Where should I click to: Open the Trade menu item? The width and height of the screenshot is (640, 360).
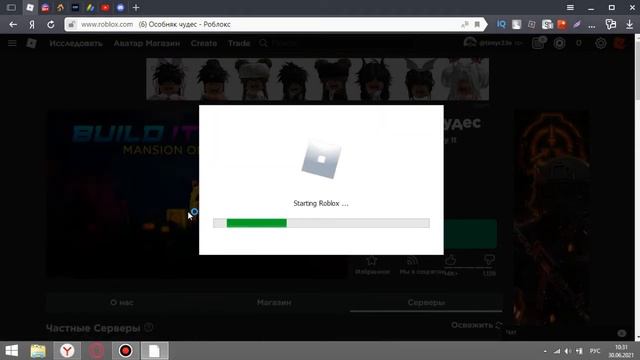click(x=239, y=43)
